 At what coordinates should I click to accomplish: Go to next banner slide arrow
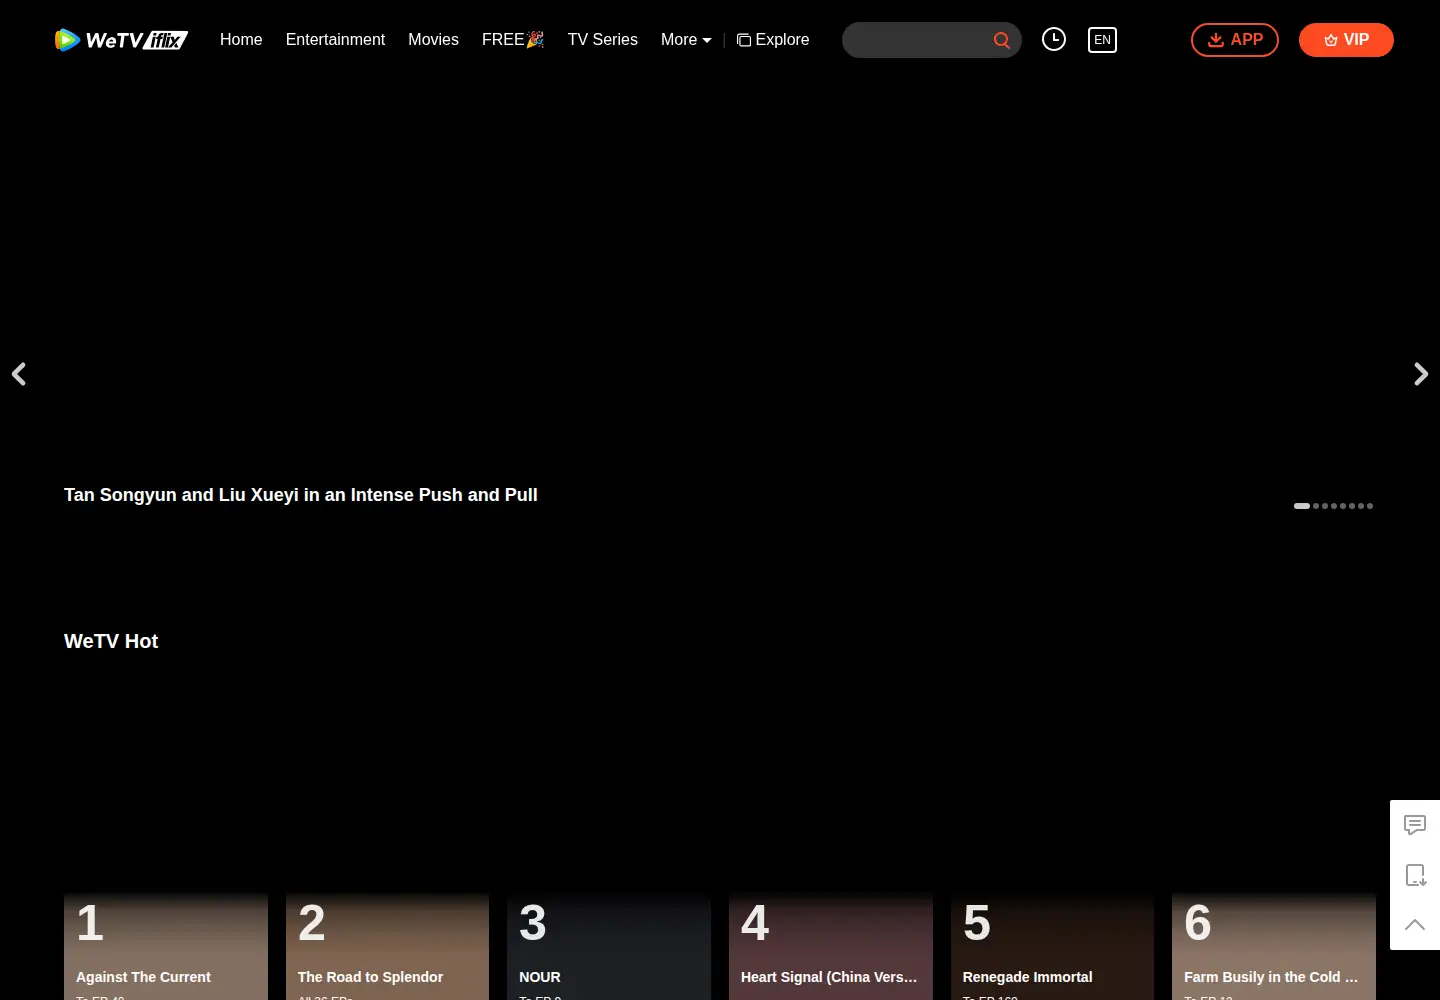1421,374
